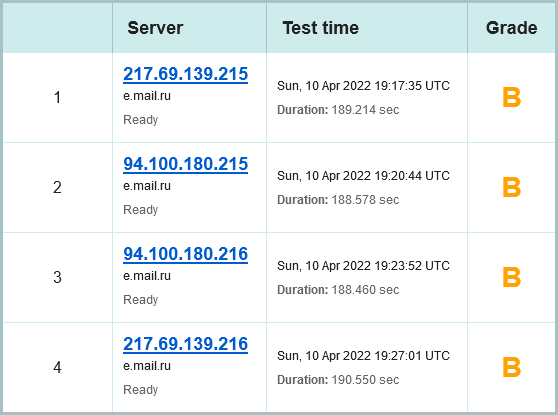Select the B grade in row 2
This screenshot has width=558, height=415.
point(511,187)
